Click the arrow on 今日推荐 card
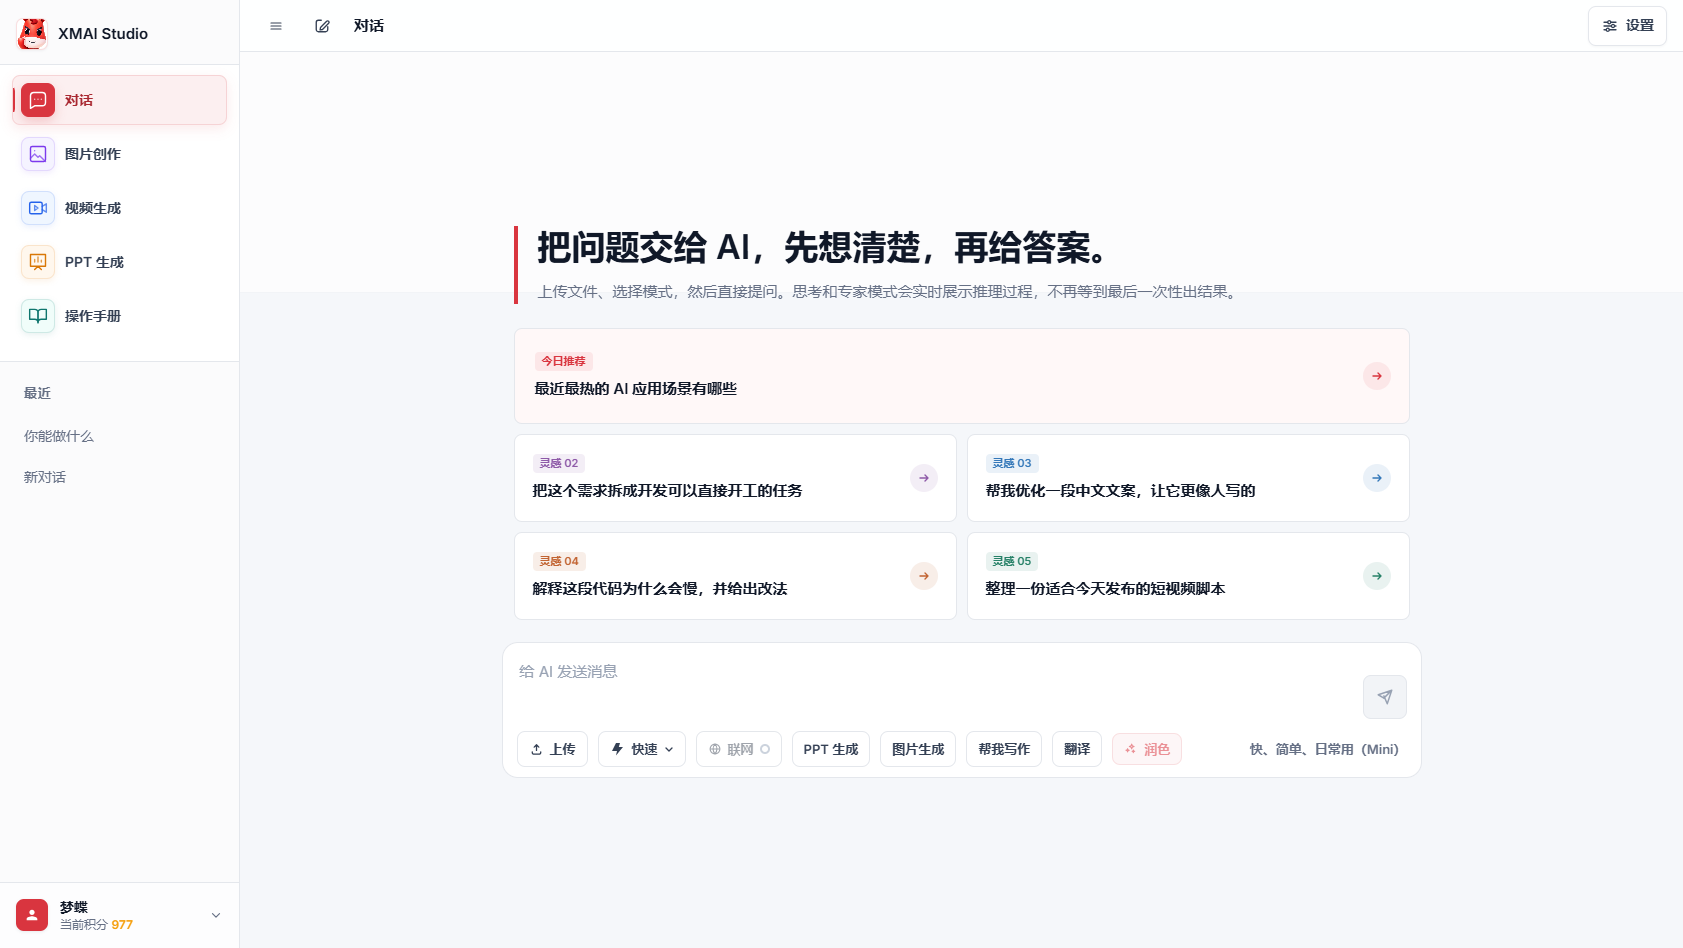This screenshot has width=1683, height=948. (x=1377, y=376)
